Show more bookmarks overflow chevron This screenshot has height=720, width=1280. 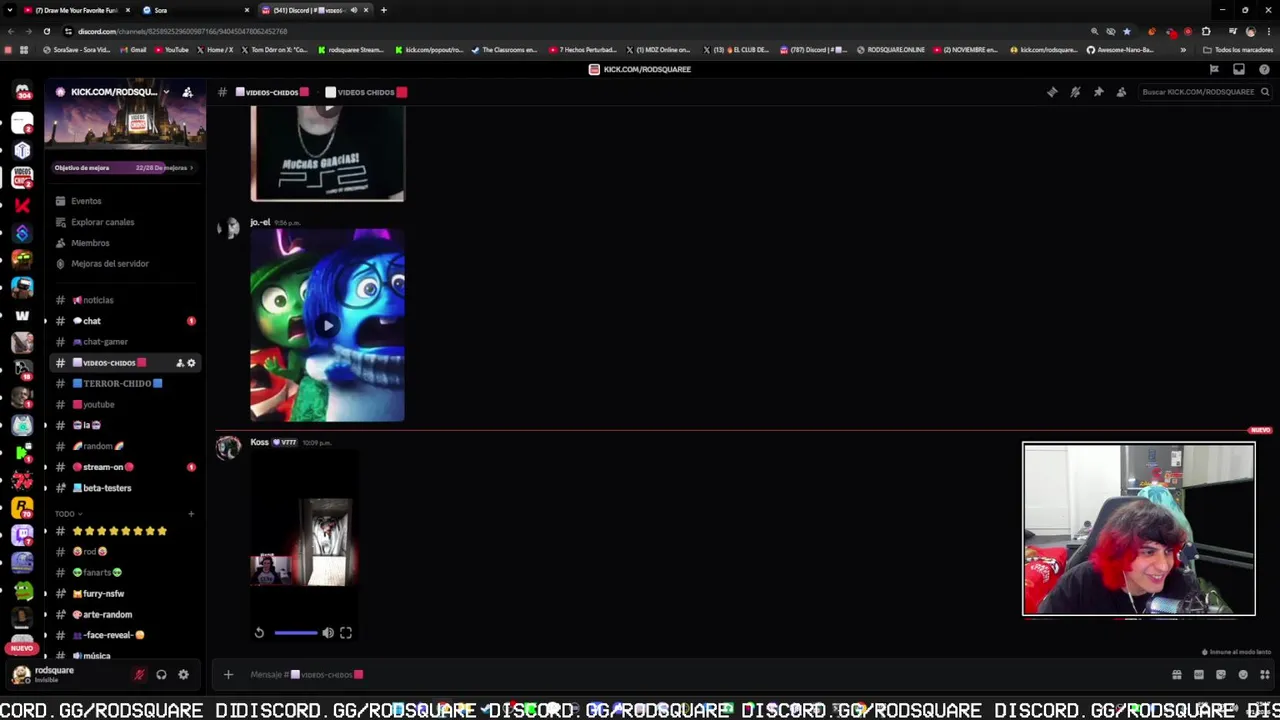click(x=1183, y=50)
